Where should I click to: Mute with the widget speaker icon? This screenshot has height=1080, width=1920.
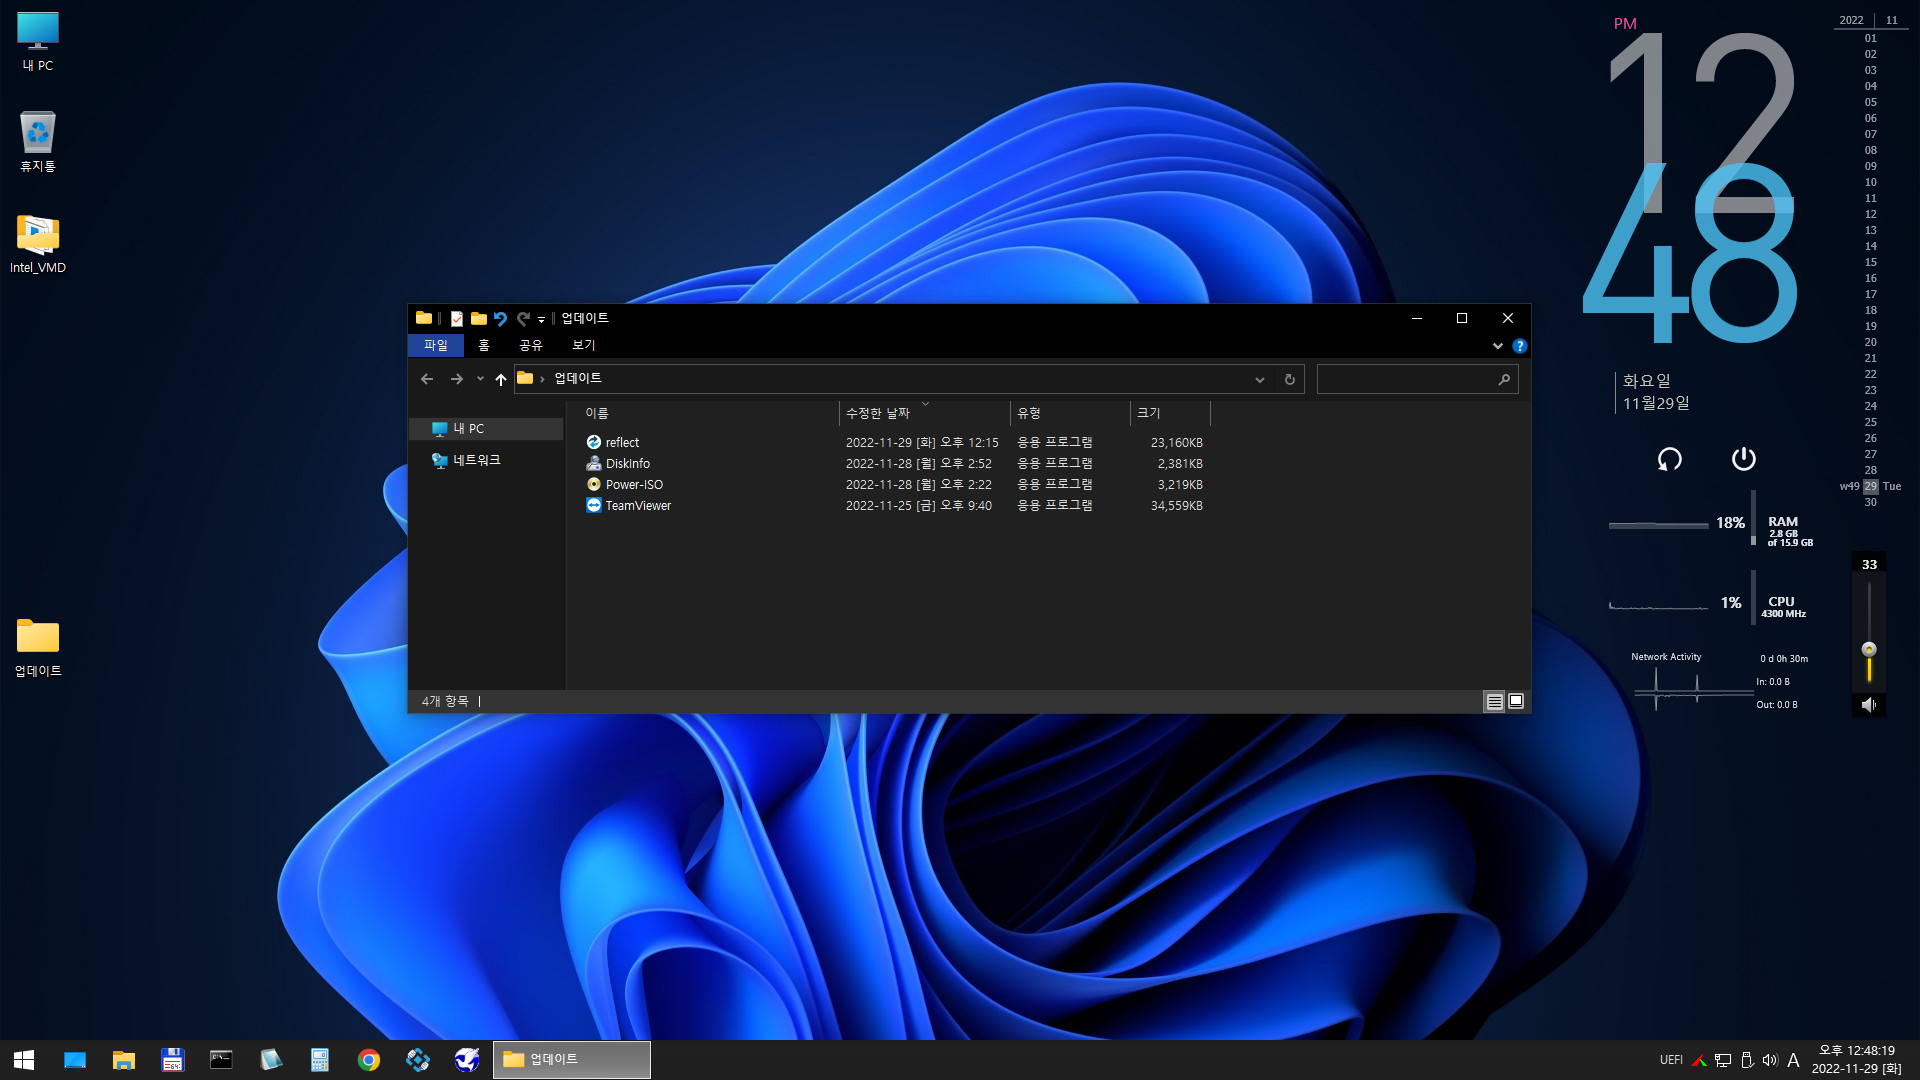tap(1868, 705)
